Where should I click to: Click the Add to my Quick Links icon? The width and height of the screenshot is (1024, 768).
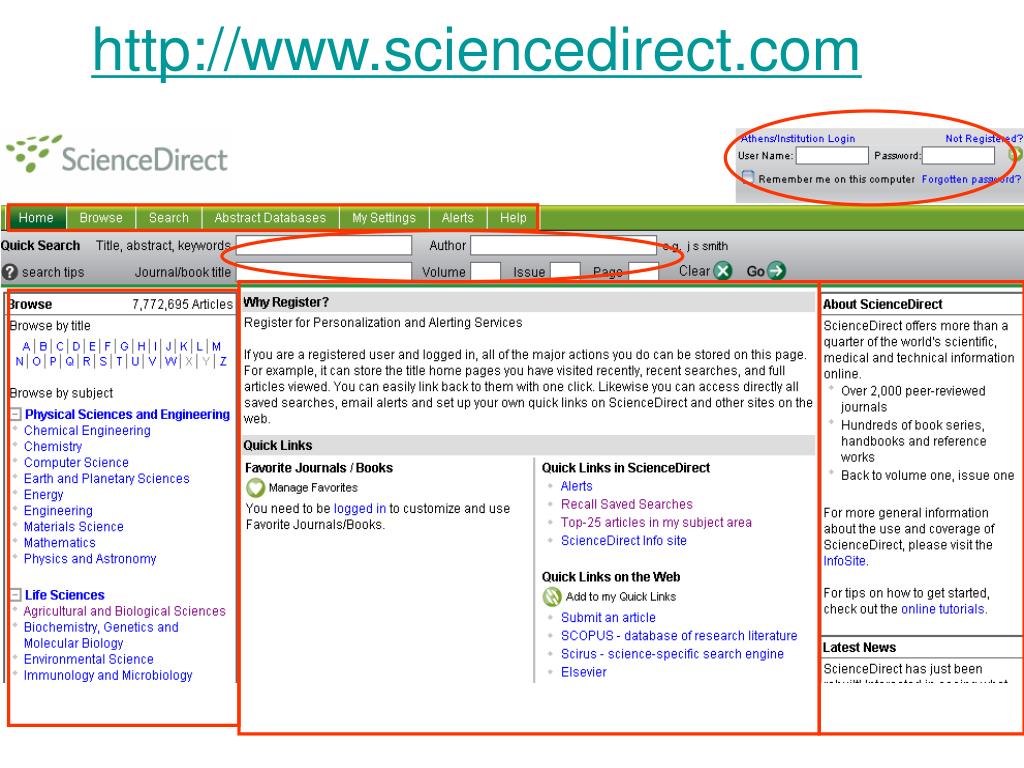552,596
